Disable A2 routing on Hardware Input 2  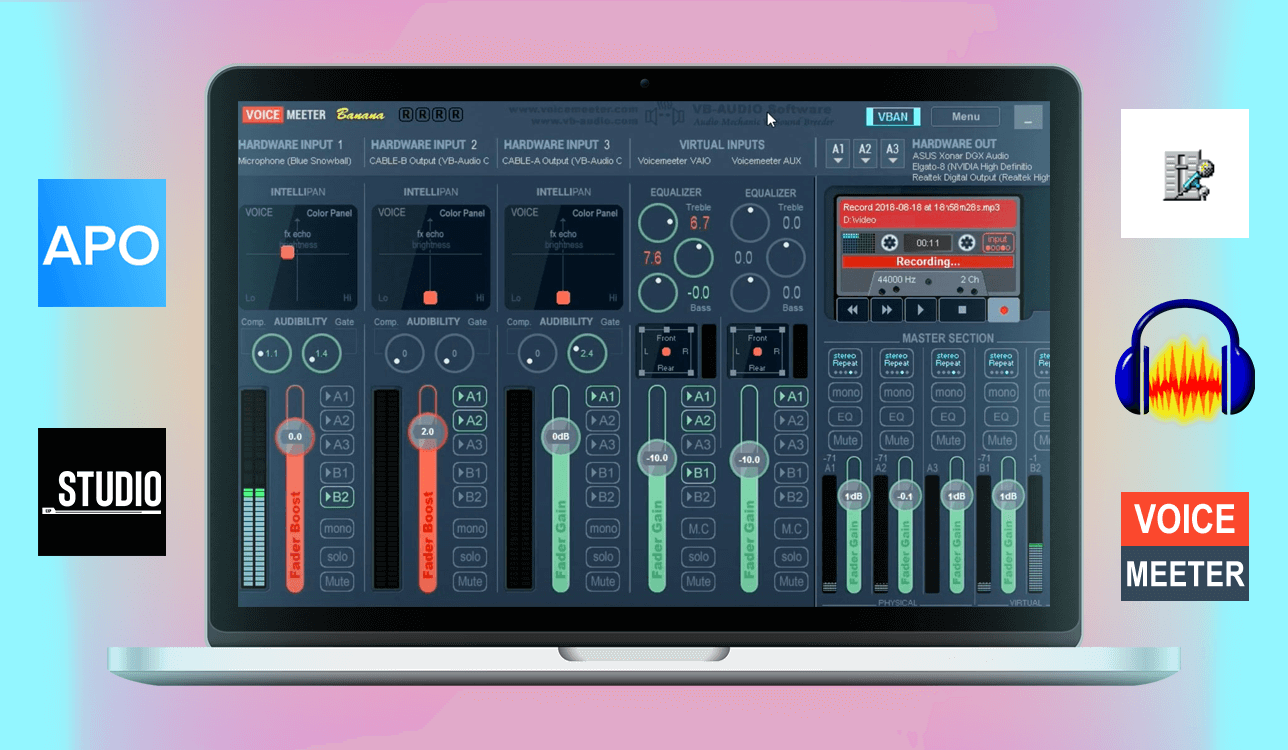pyautogui.click(x=470, y=421)
